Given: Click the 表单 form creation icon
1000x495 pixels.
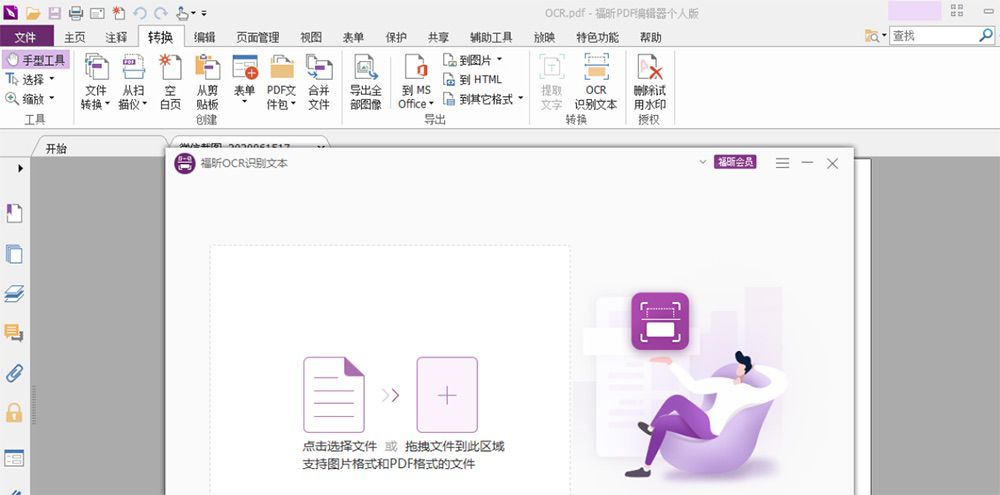Looking at the screenshot, I should pos(245,67).
